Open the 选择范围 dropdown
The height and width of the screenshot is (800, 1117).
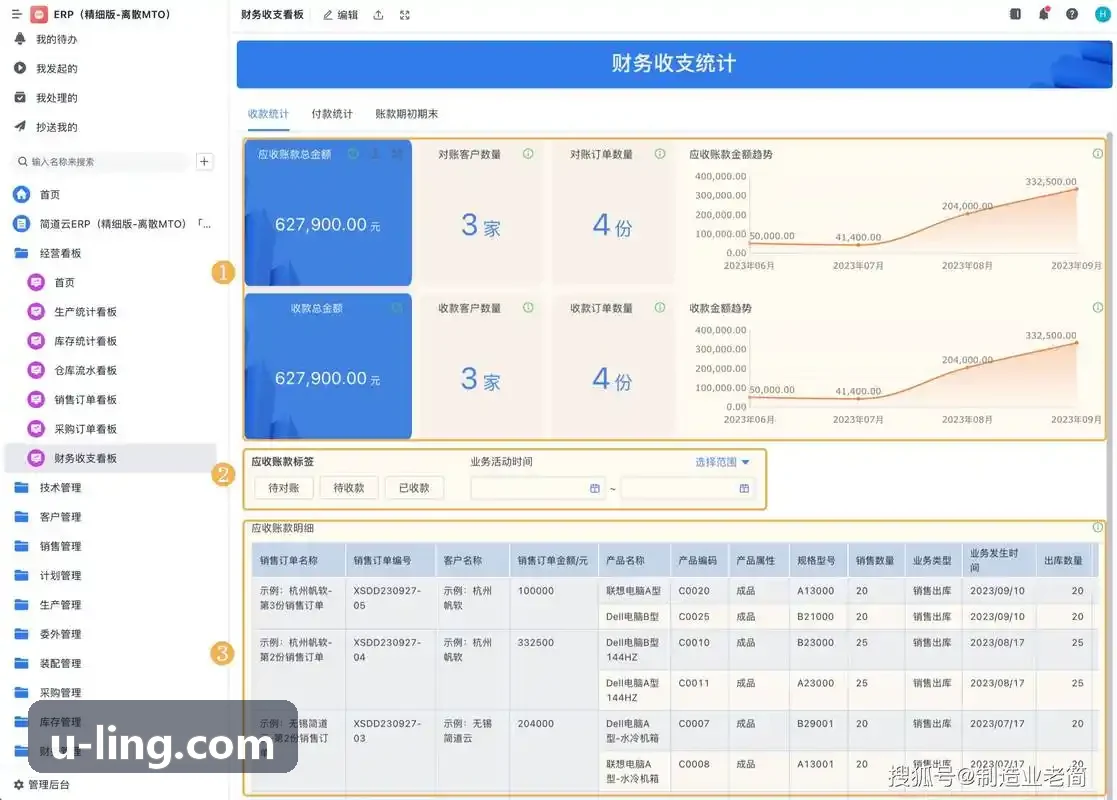(x=722, y=462)
